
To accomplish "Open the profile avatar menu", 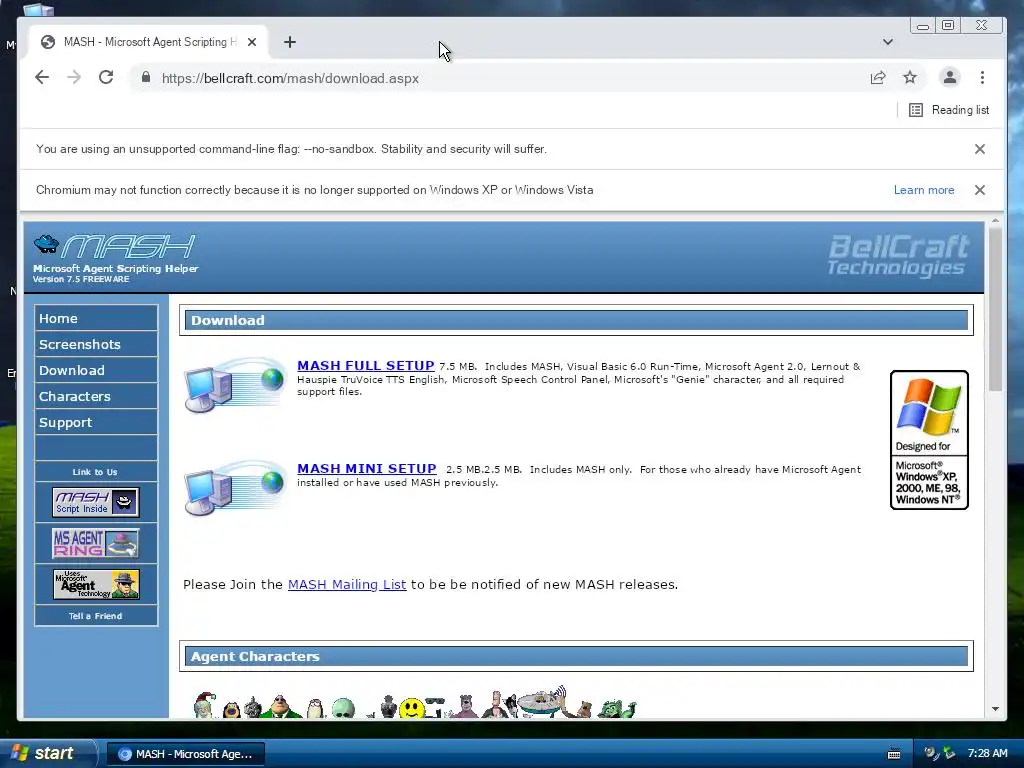I will (x=950, y=77).
